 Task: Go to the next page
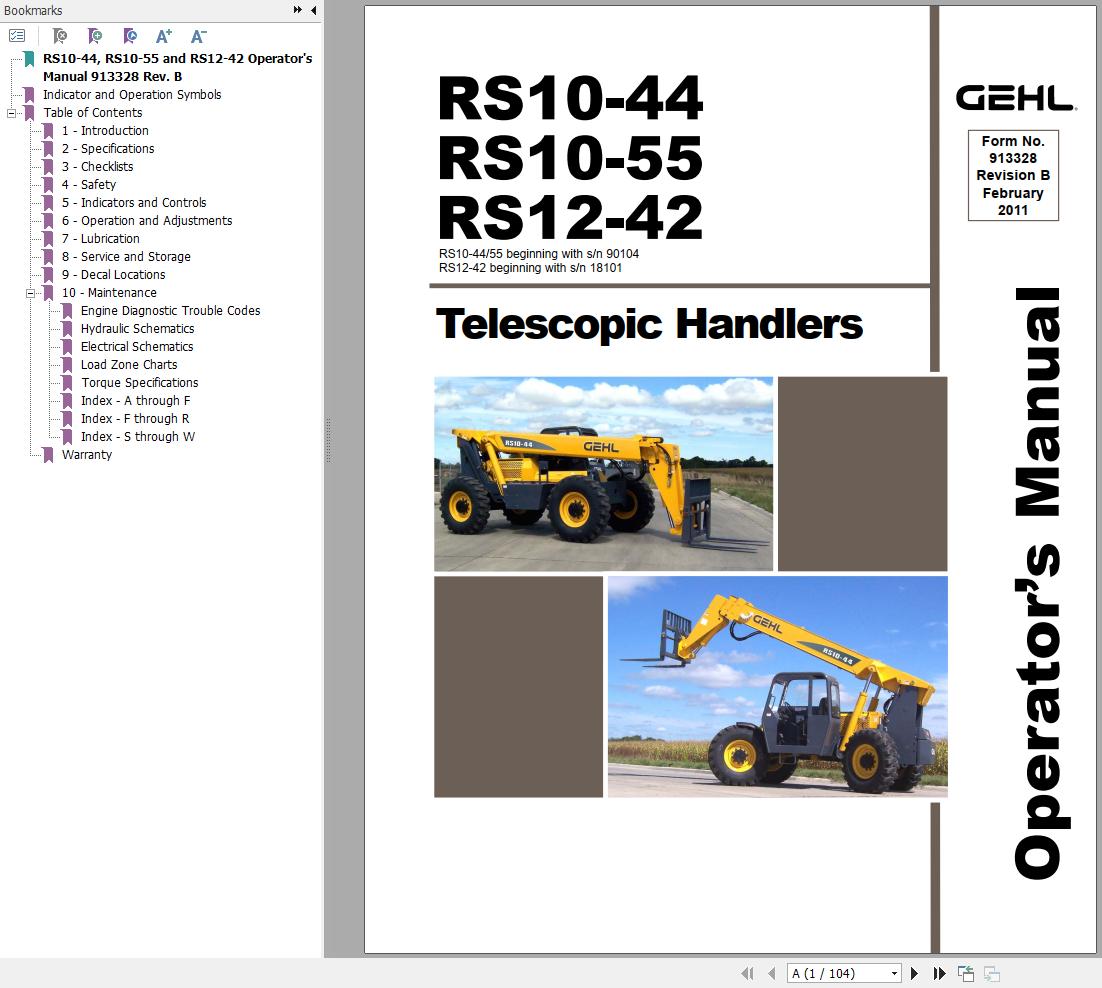click(914, 973)
